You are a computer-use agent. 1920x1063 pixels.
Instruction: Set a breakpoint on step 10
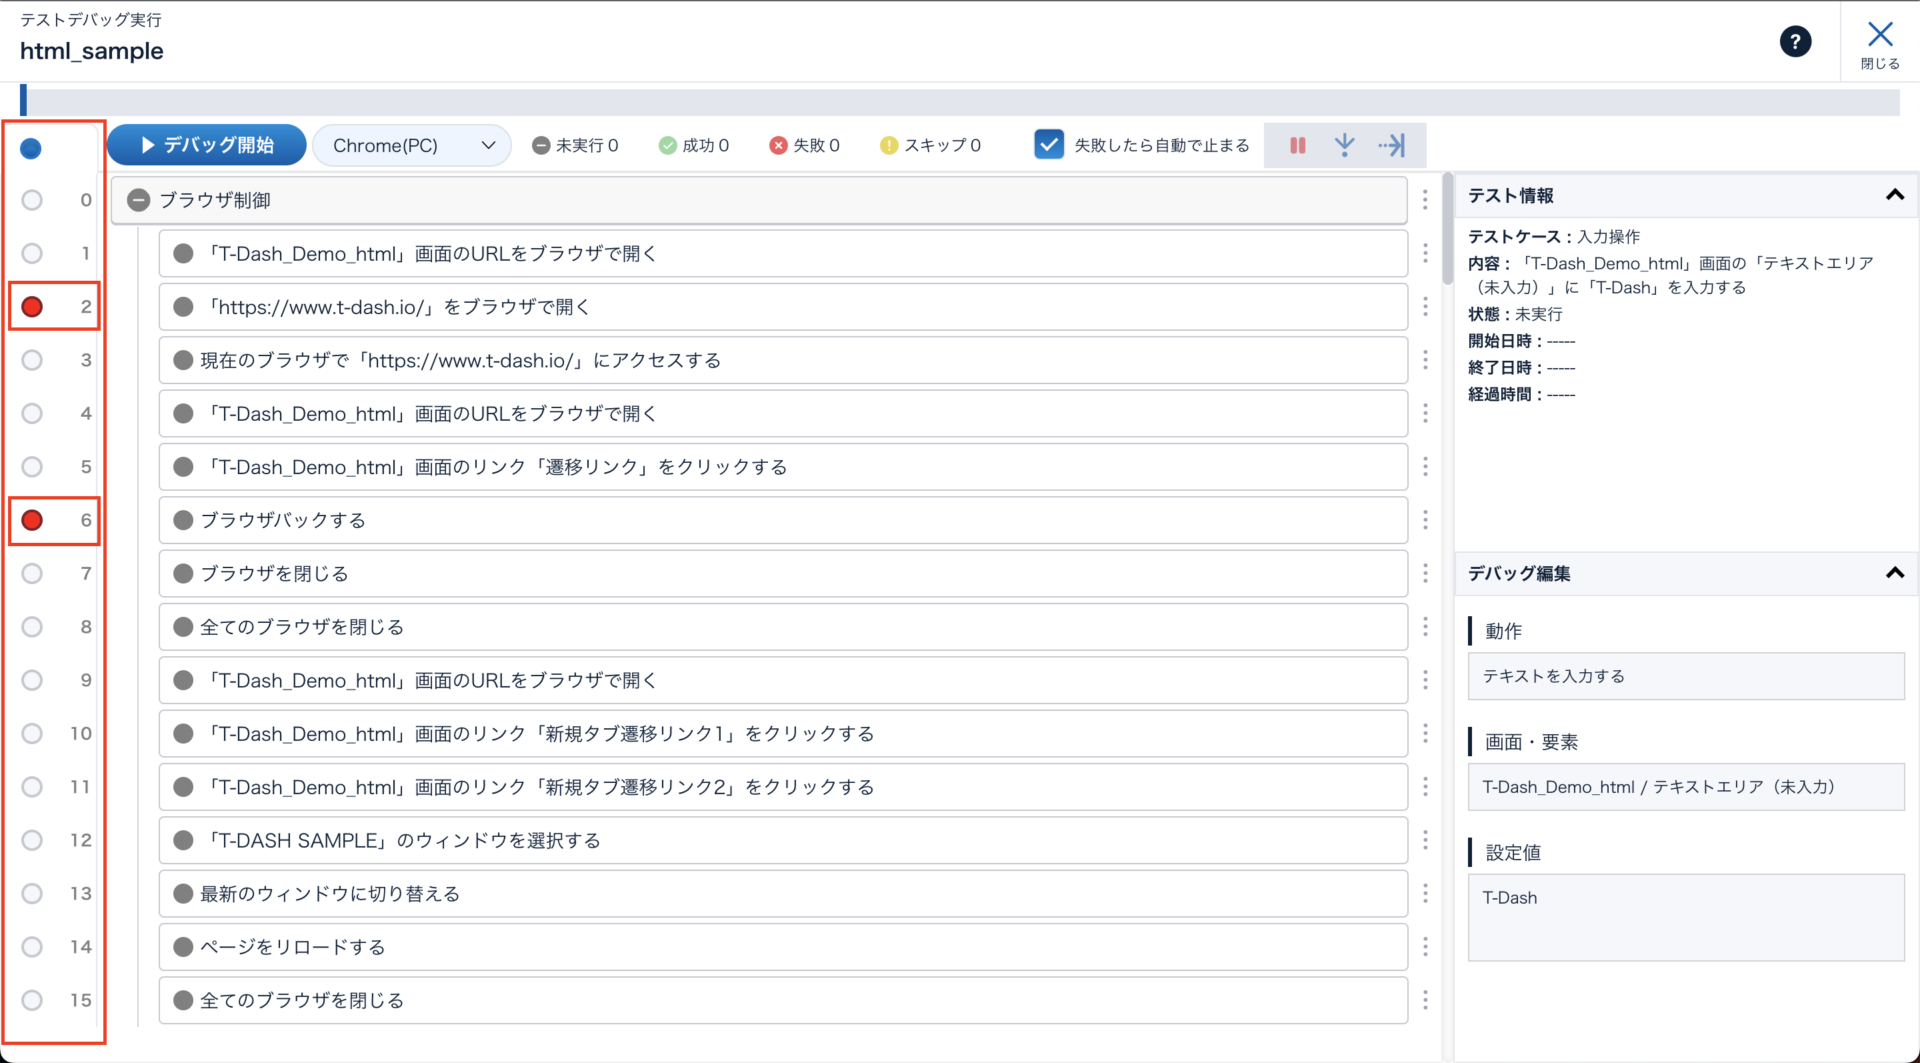click(x=32, y=734)
